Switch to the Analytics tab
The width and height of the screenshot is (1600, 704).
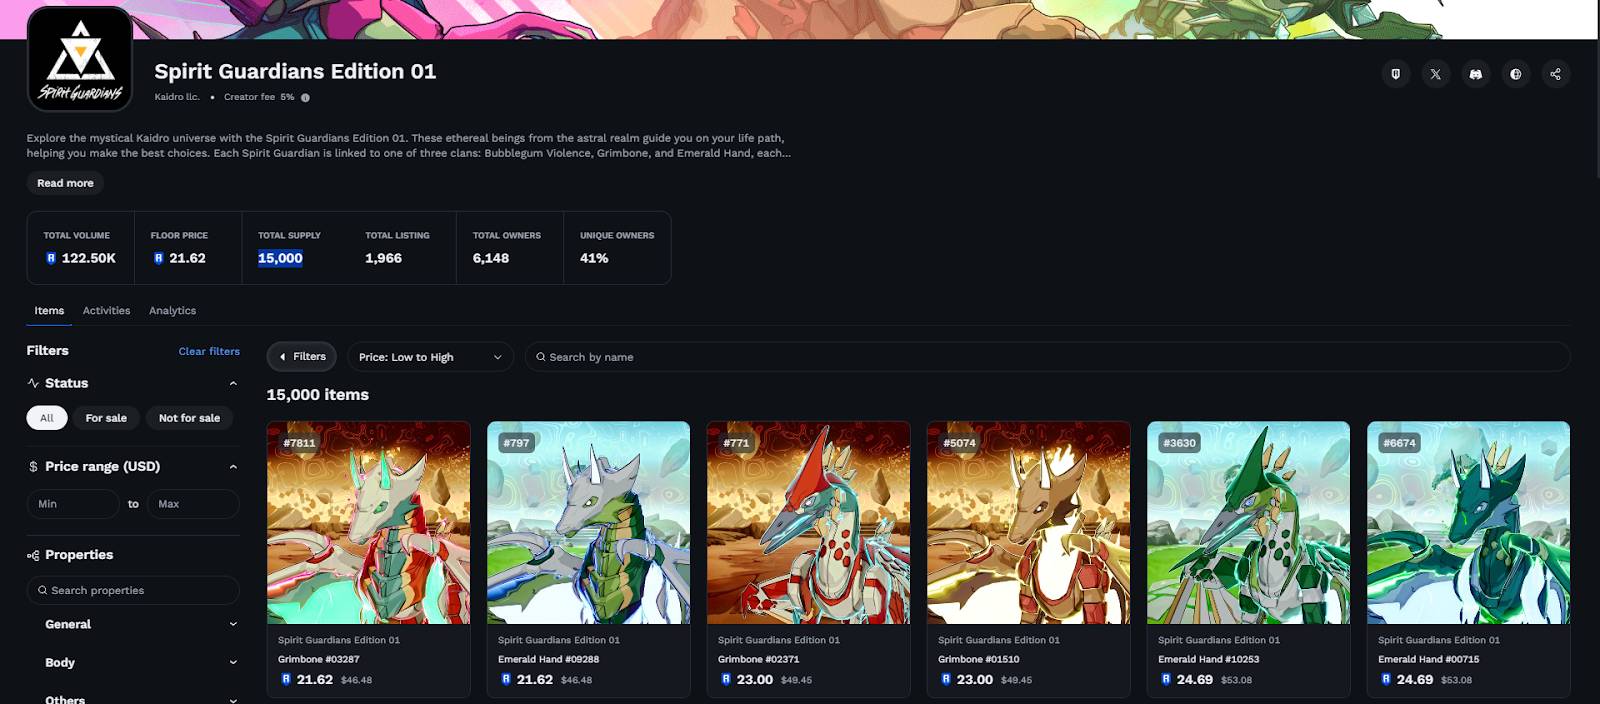click(x=172, y=311)
